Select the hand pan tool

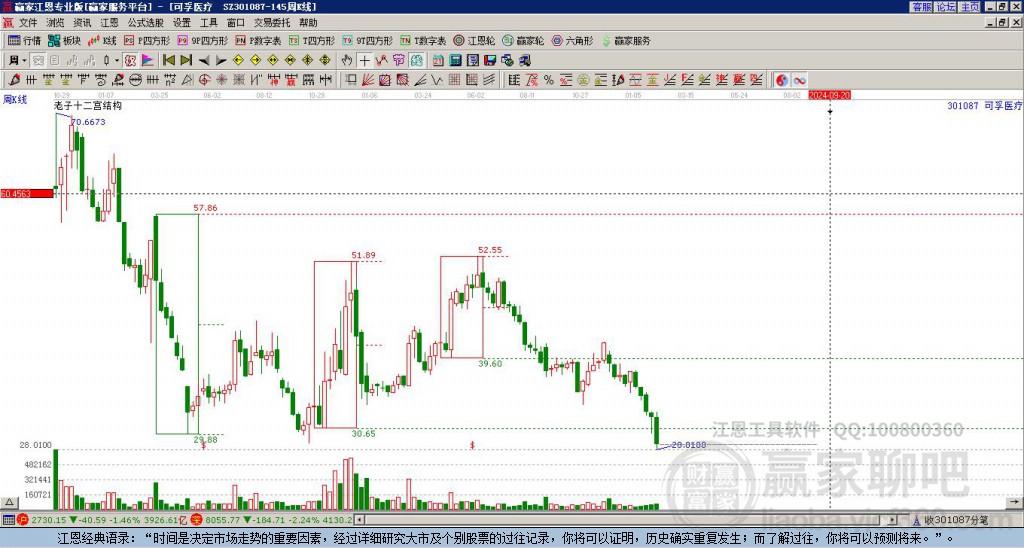click(347, 61)
